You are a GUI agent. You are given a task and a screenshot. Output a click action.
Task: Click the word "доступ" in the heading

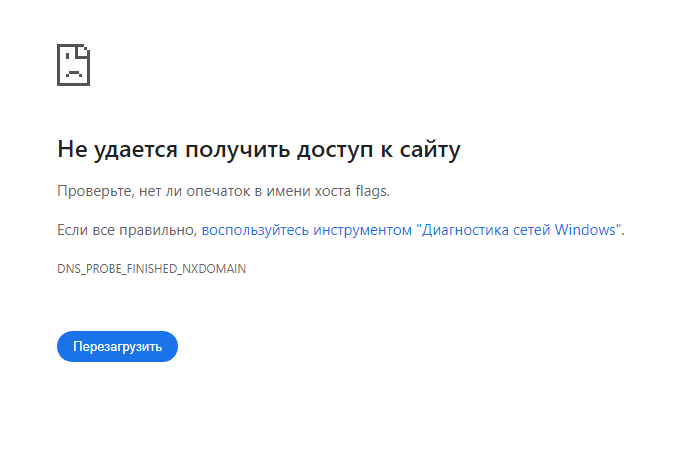click(x=335, y=150)
